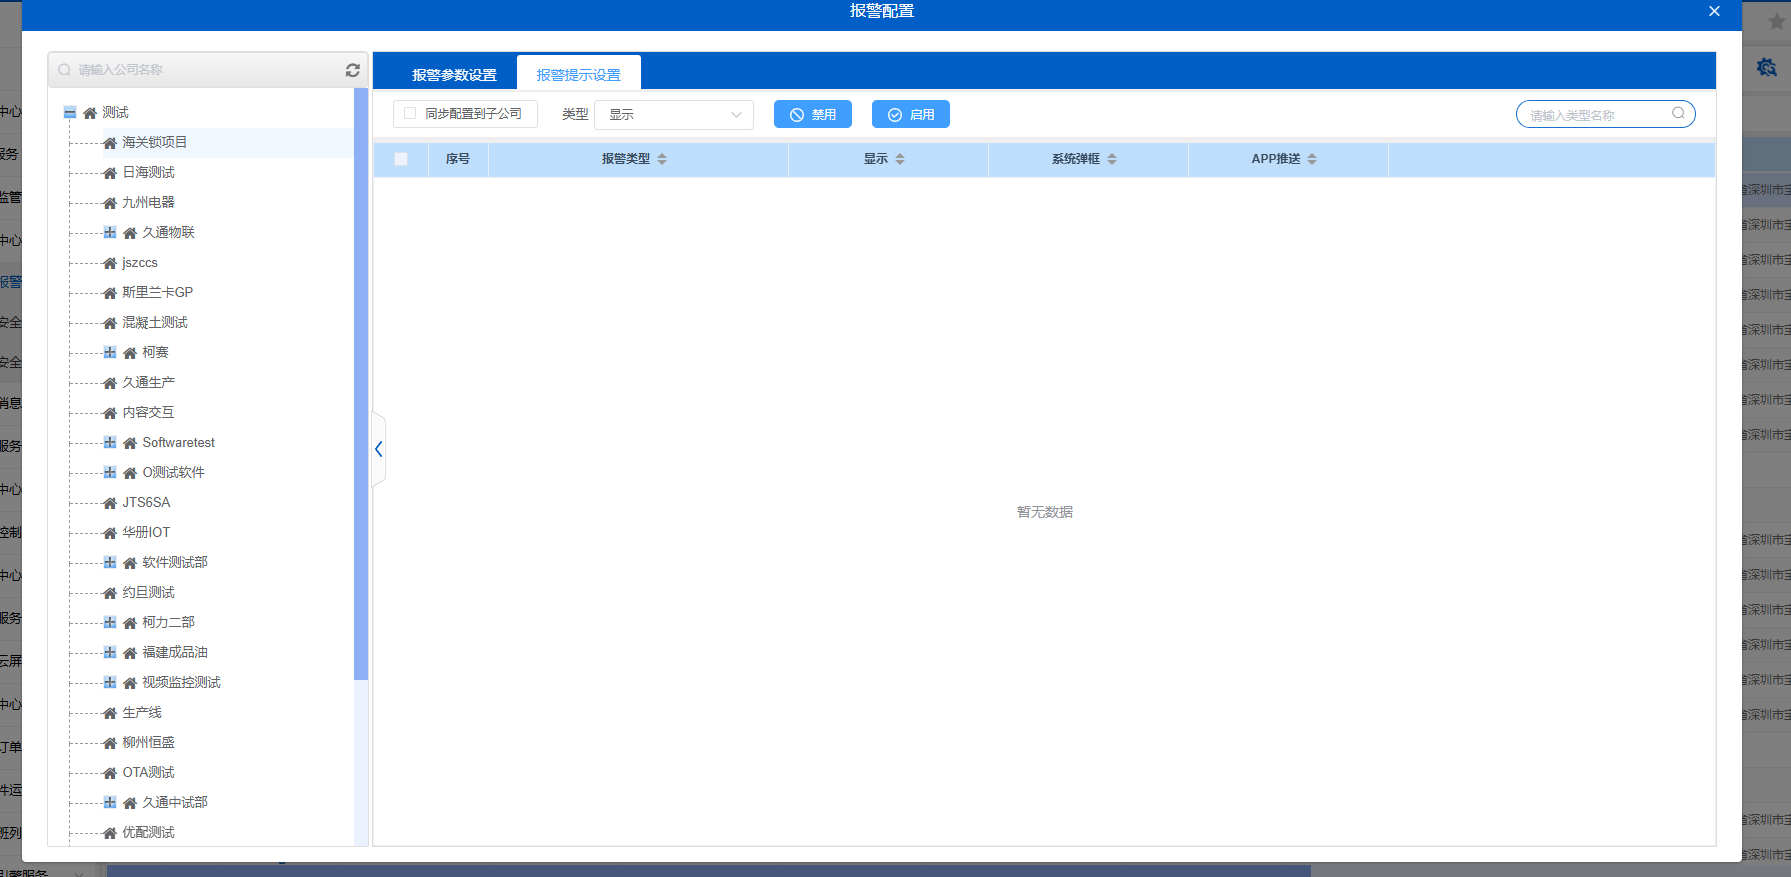Toggle the select-all checkbox in table header
The height and width of the screenshot is (877, 1791).
point(401,159)
